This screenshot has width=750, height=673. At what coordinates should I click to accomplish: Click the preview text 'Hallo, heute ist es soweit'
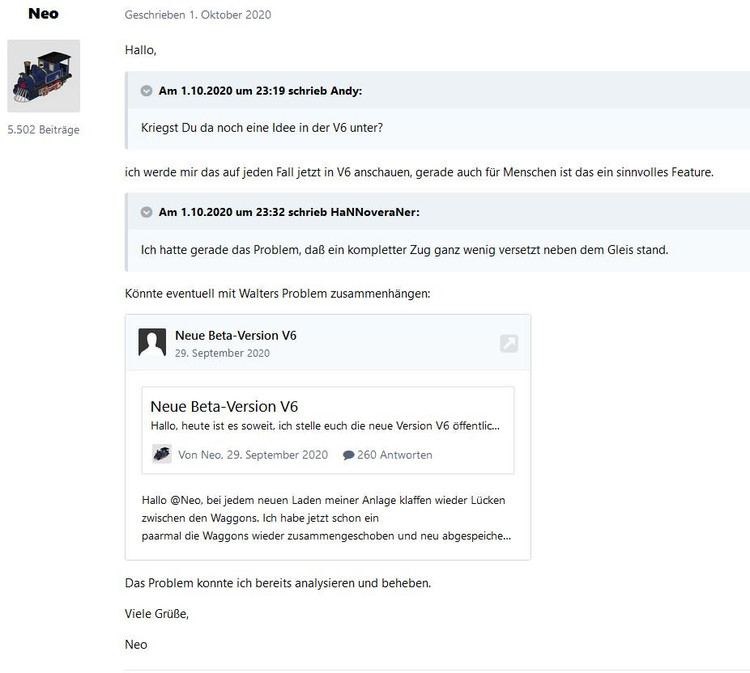[324, 426]
